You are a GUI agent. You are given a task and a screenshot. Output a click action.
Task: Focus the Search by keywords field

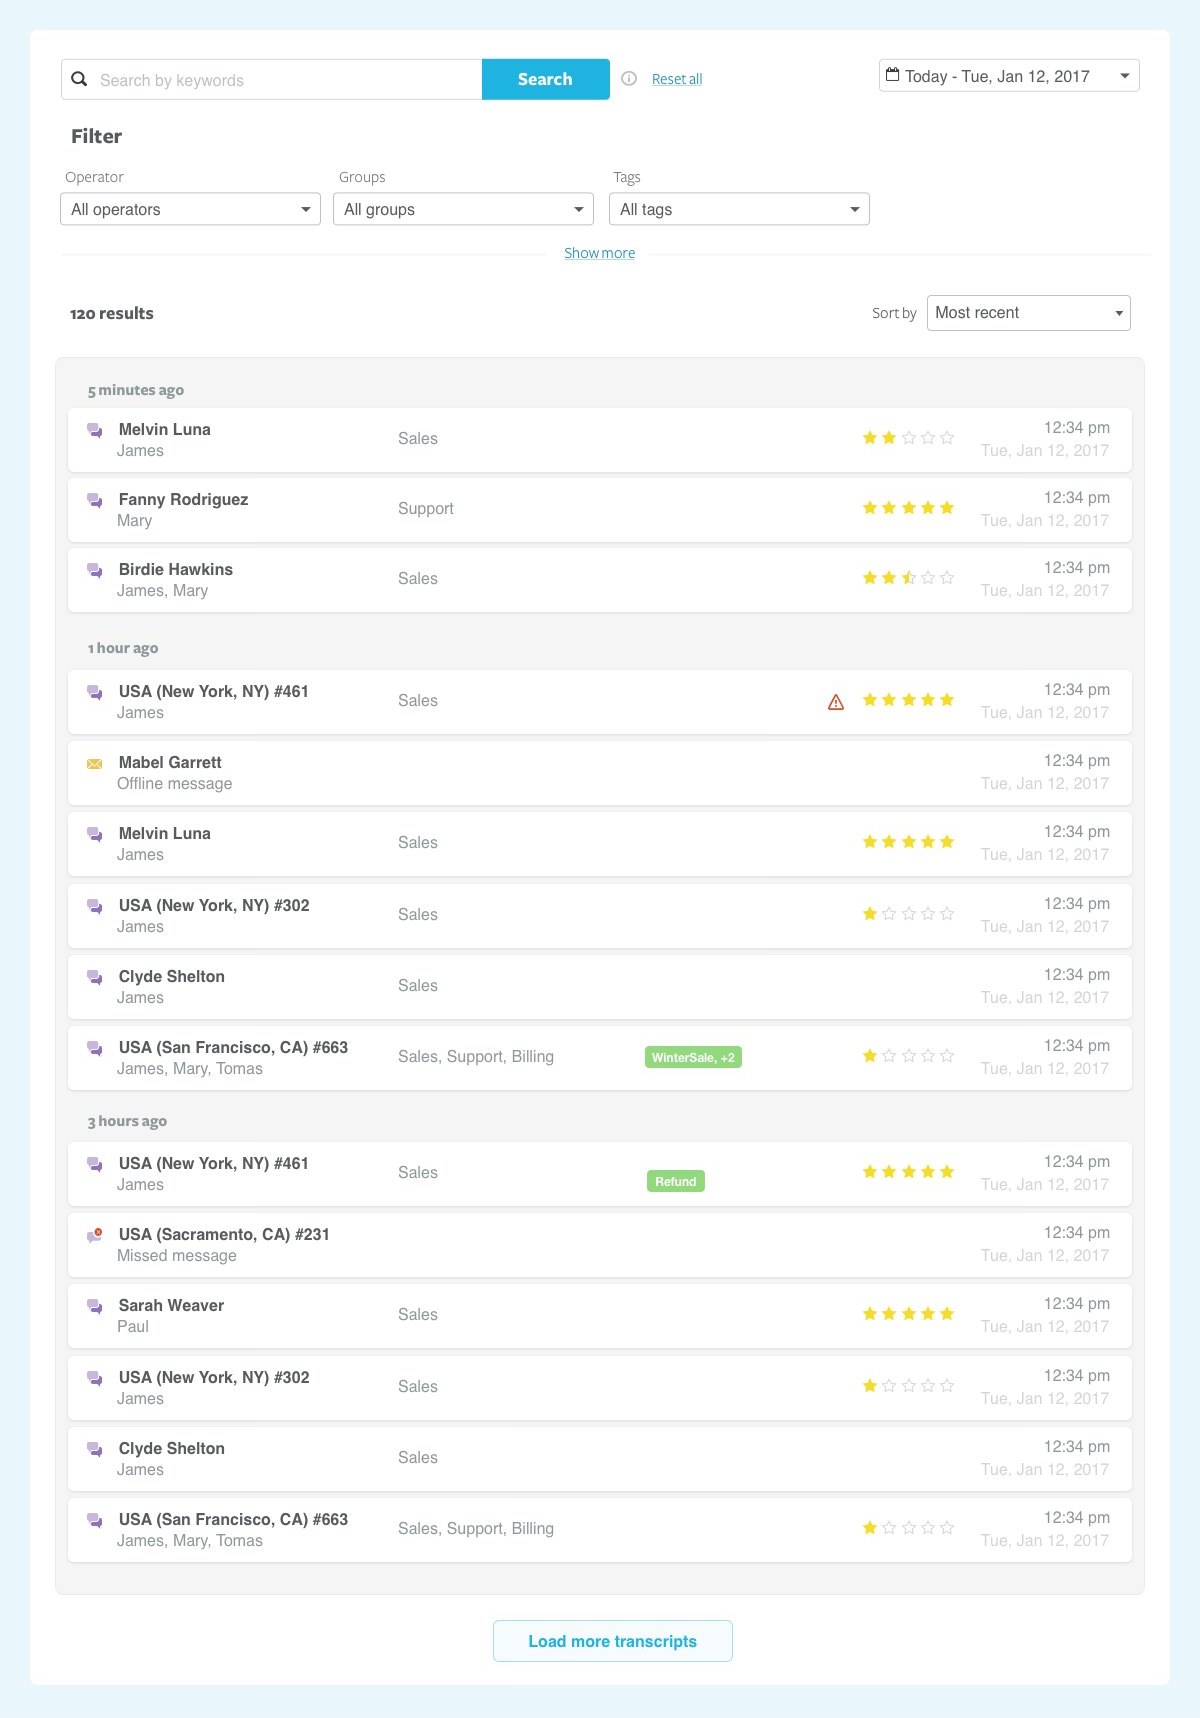click(x=285, y=80)
